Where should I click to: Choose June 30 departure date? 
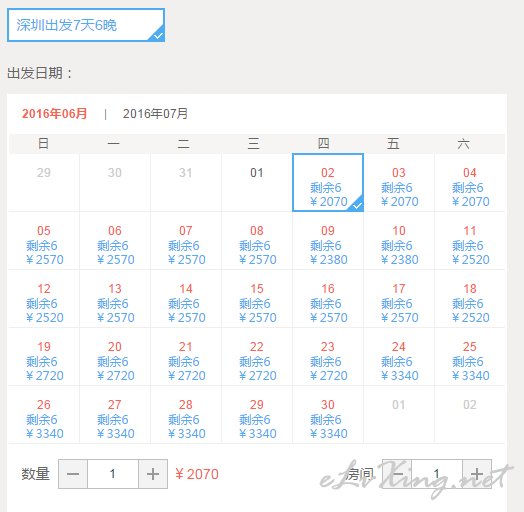(328, 415)
